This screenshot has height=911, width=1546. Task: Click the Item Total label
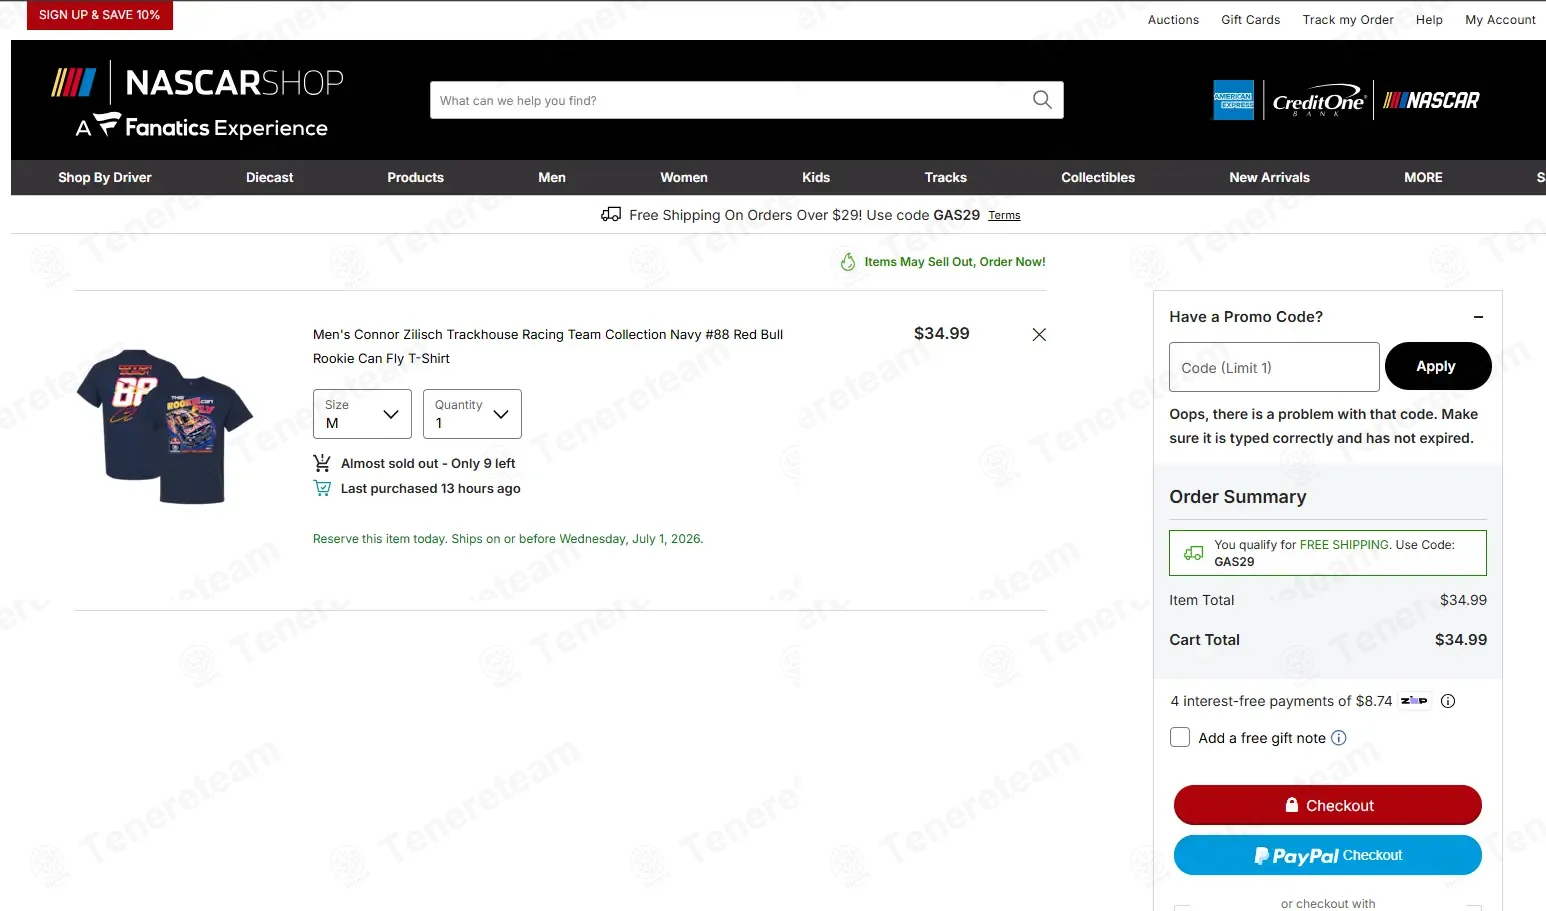[x=1201, y=600]
